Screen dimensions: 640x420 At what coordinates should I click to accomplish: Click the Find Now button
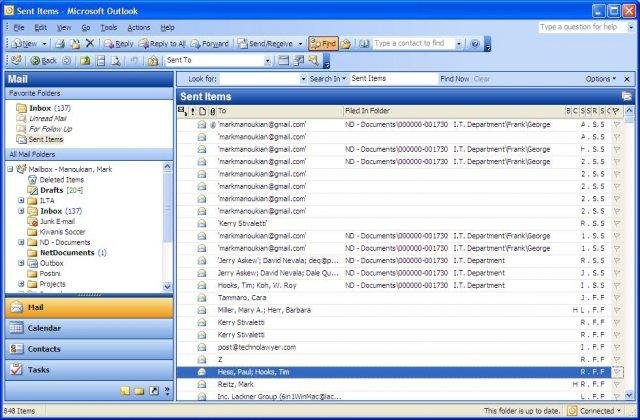click(454, 79)
